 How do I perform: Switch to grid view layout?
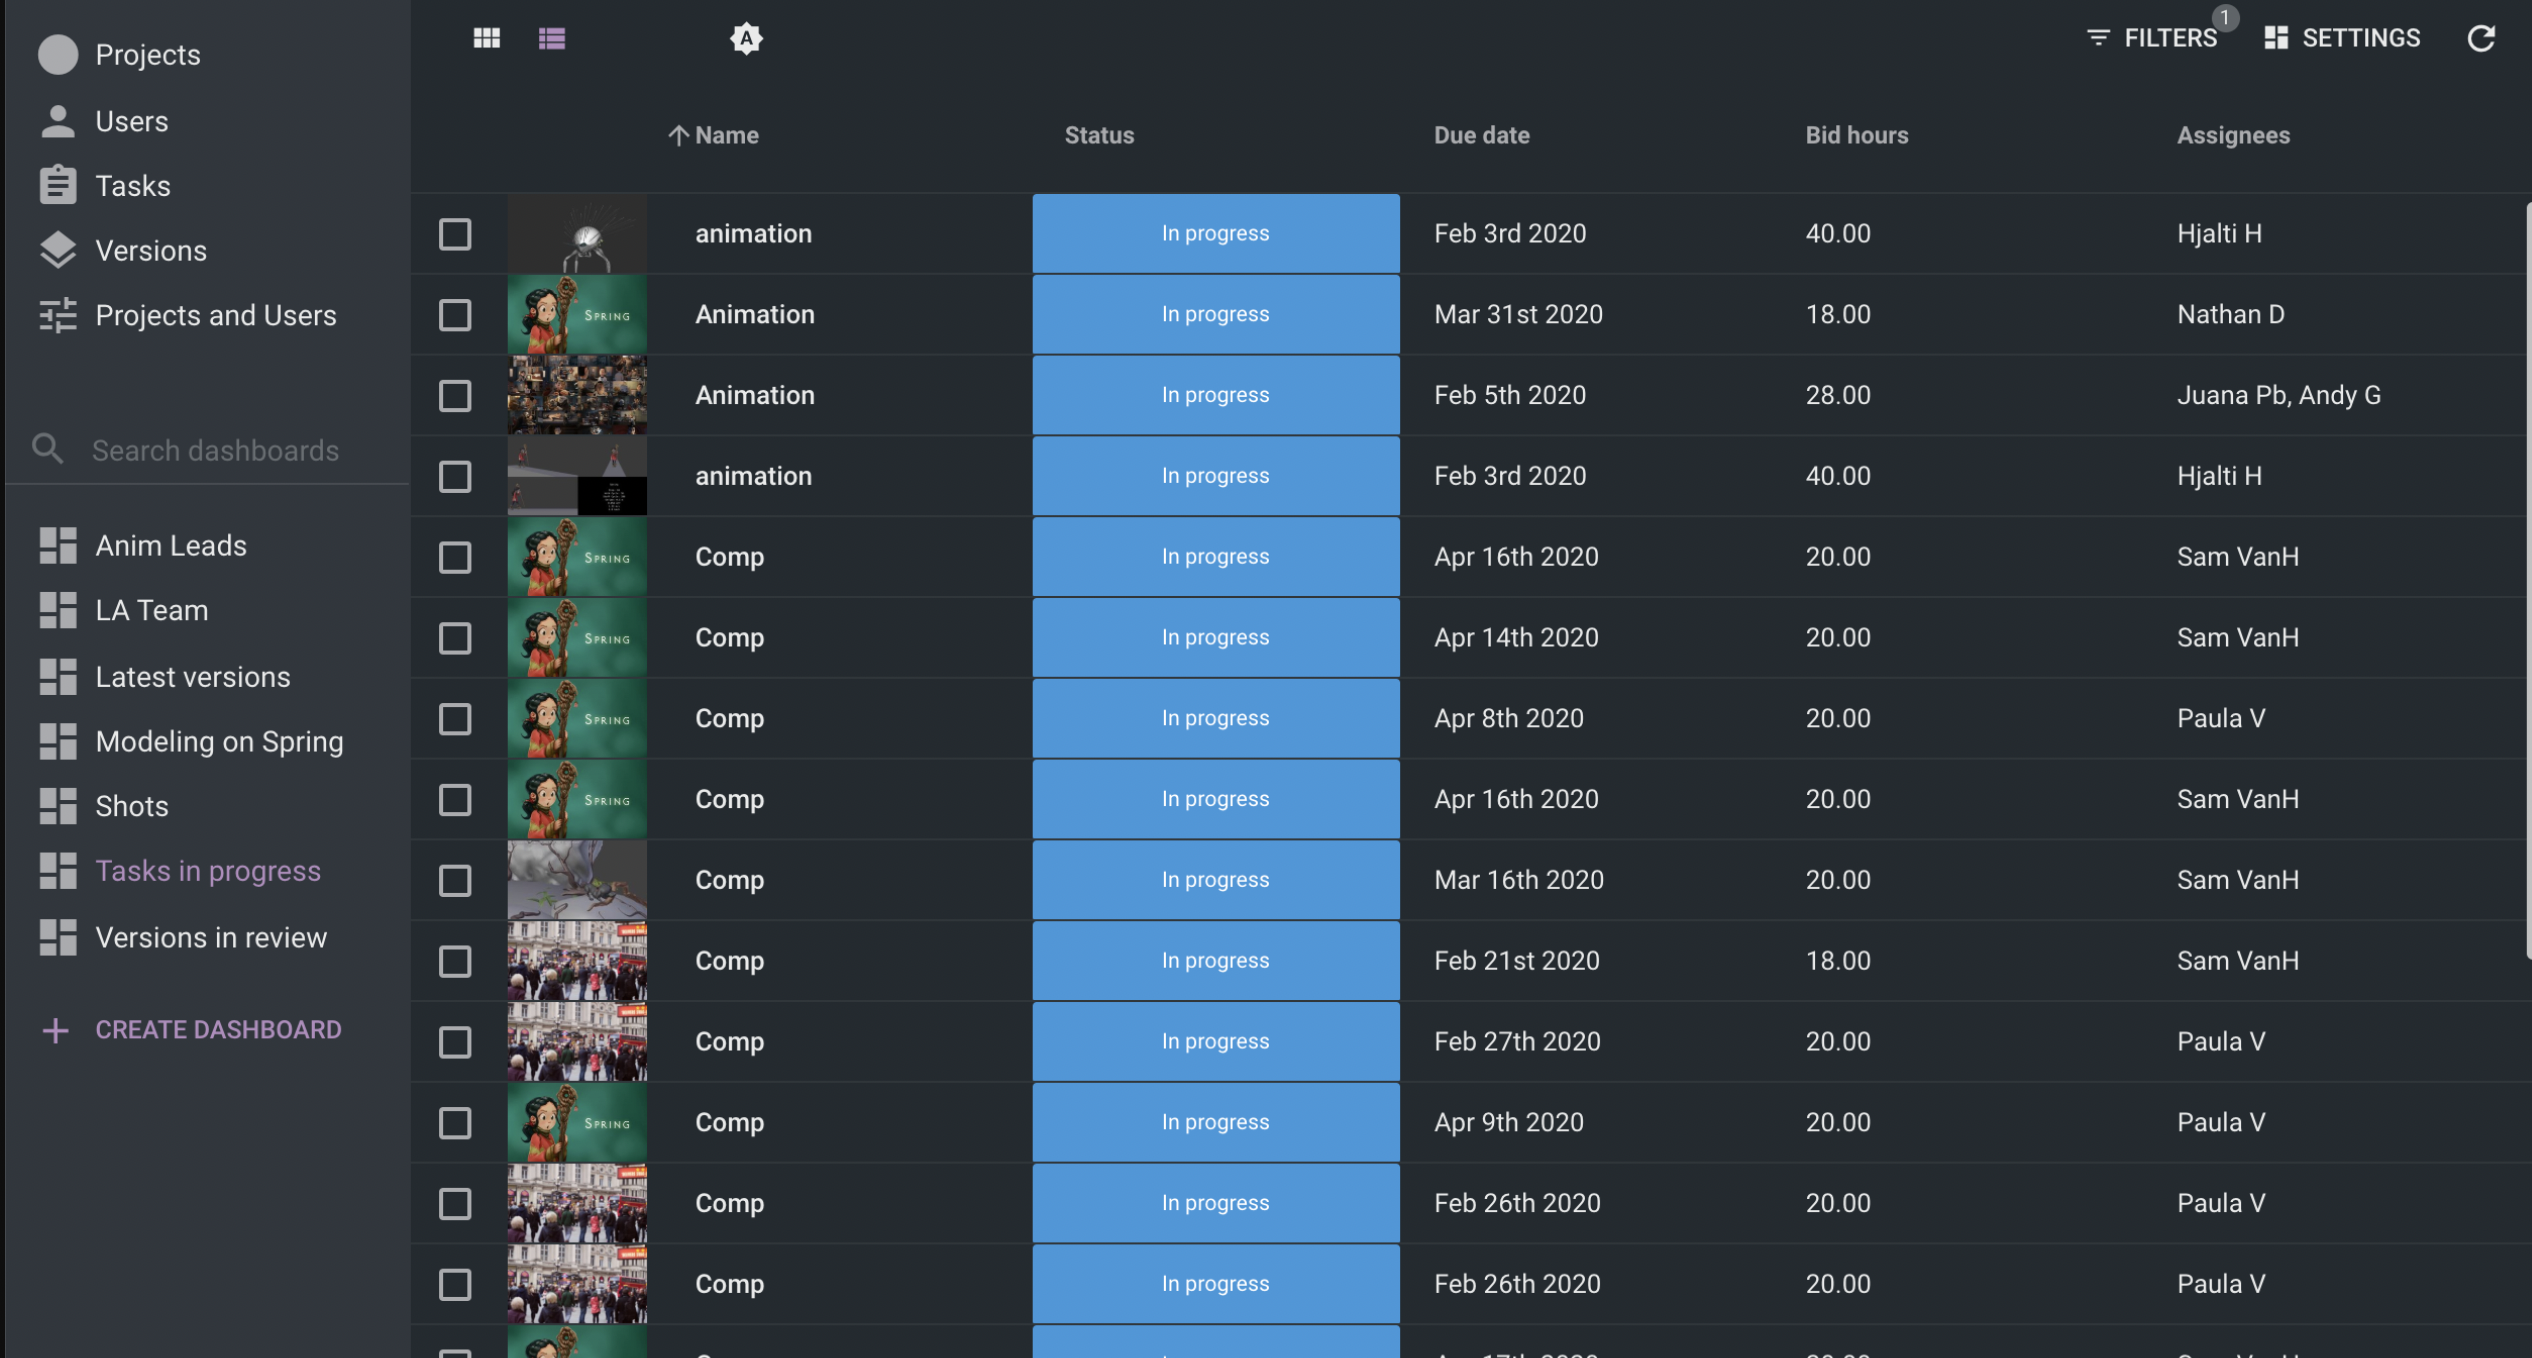click(x=487, y=38)
